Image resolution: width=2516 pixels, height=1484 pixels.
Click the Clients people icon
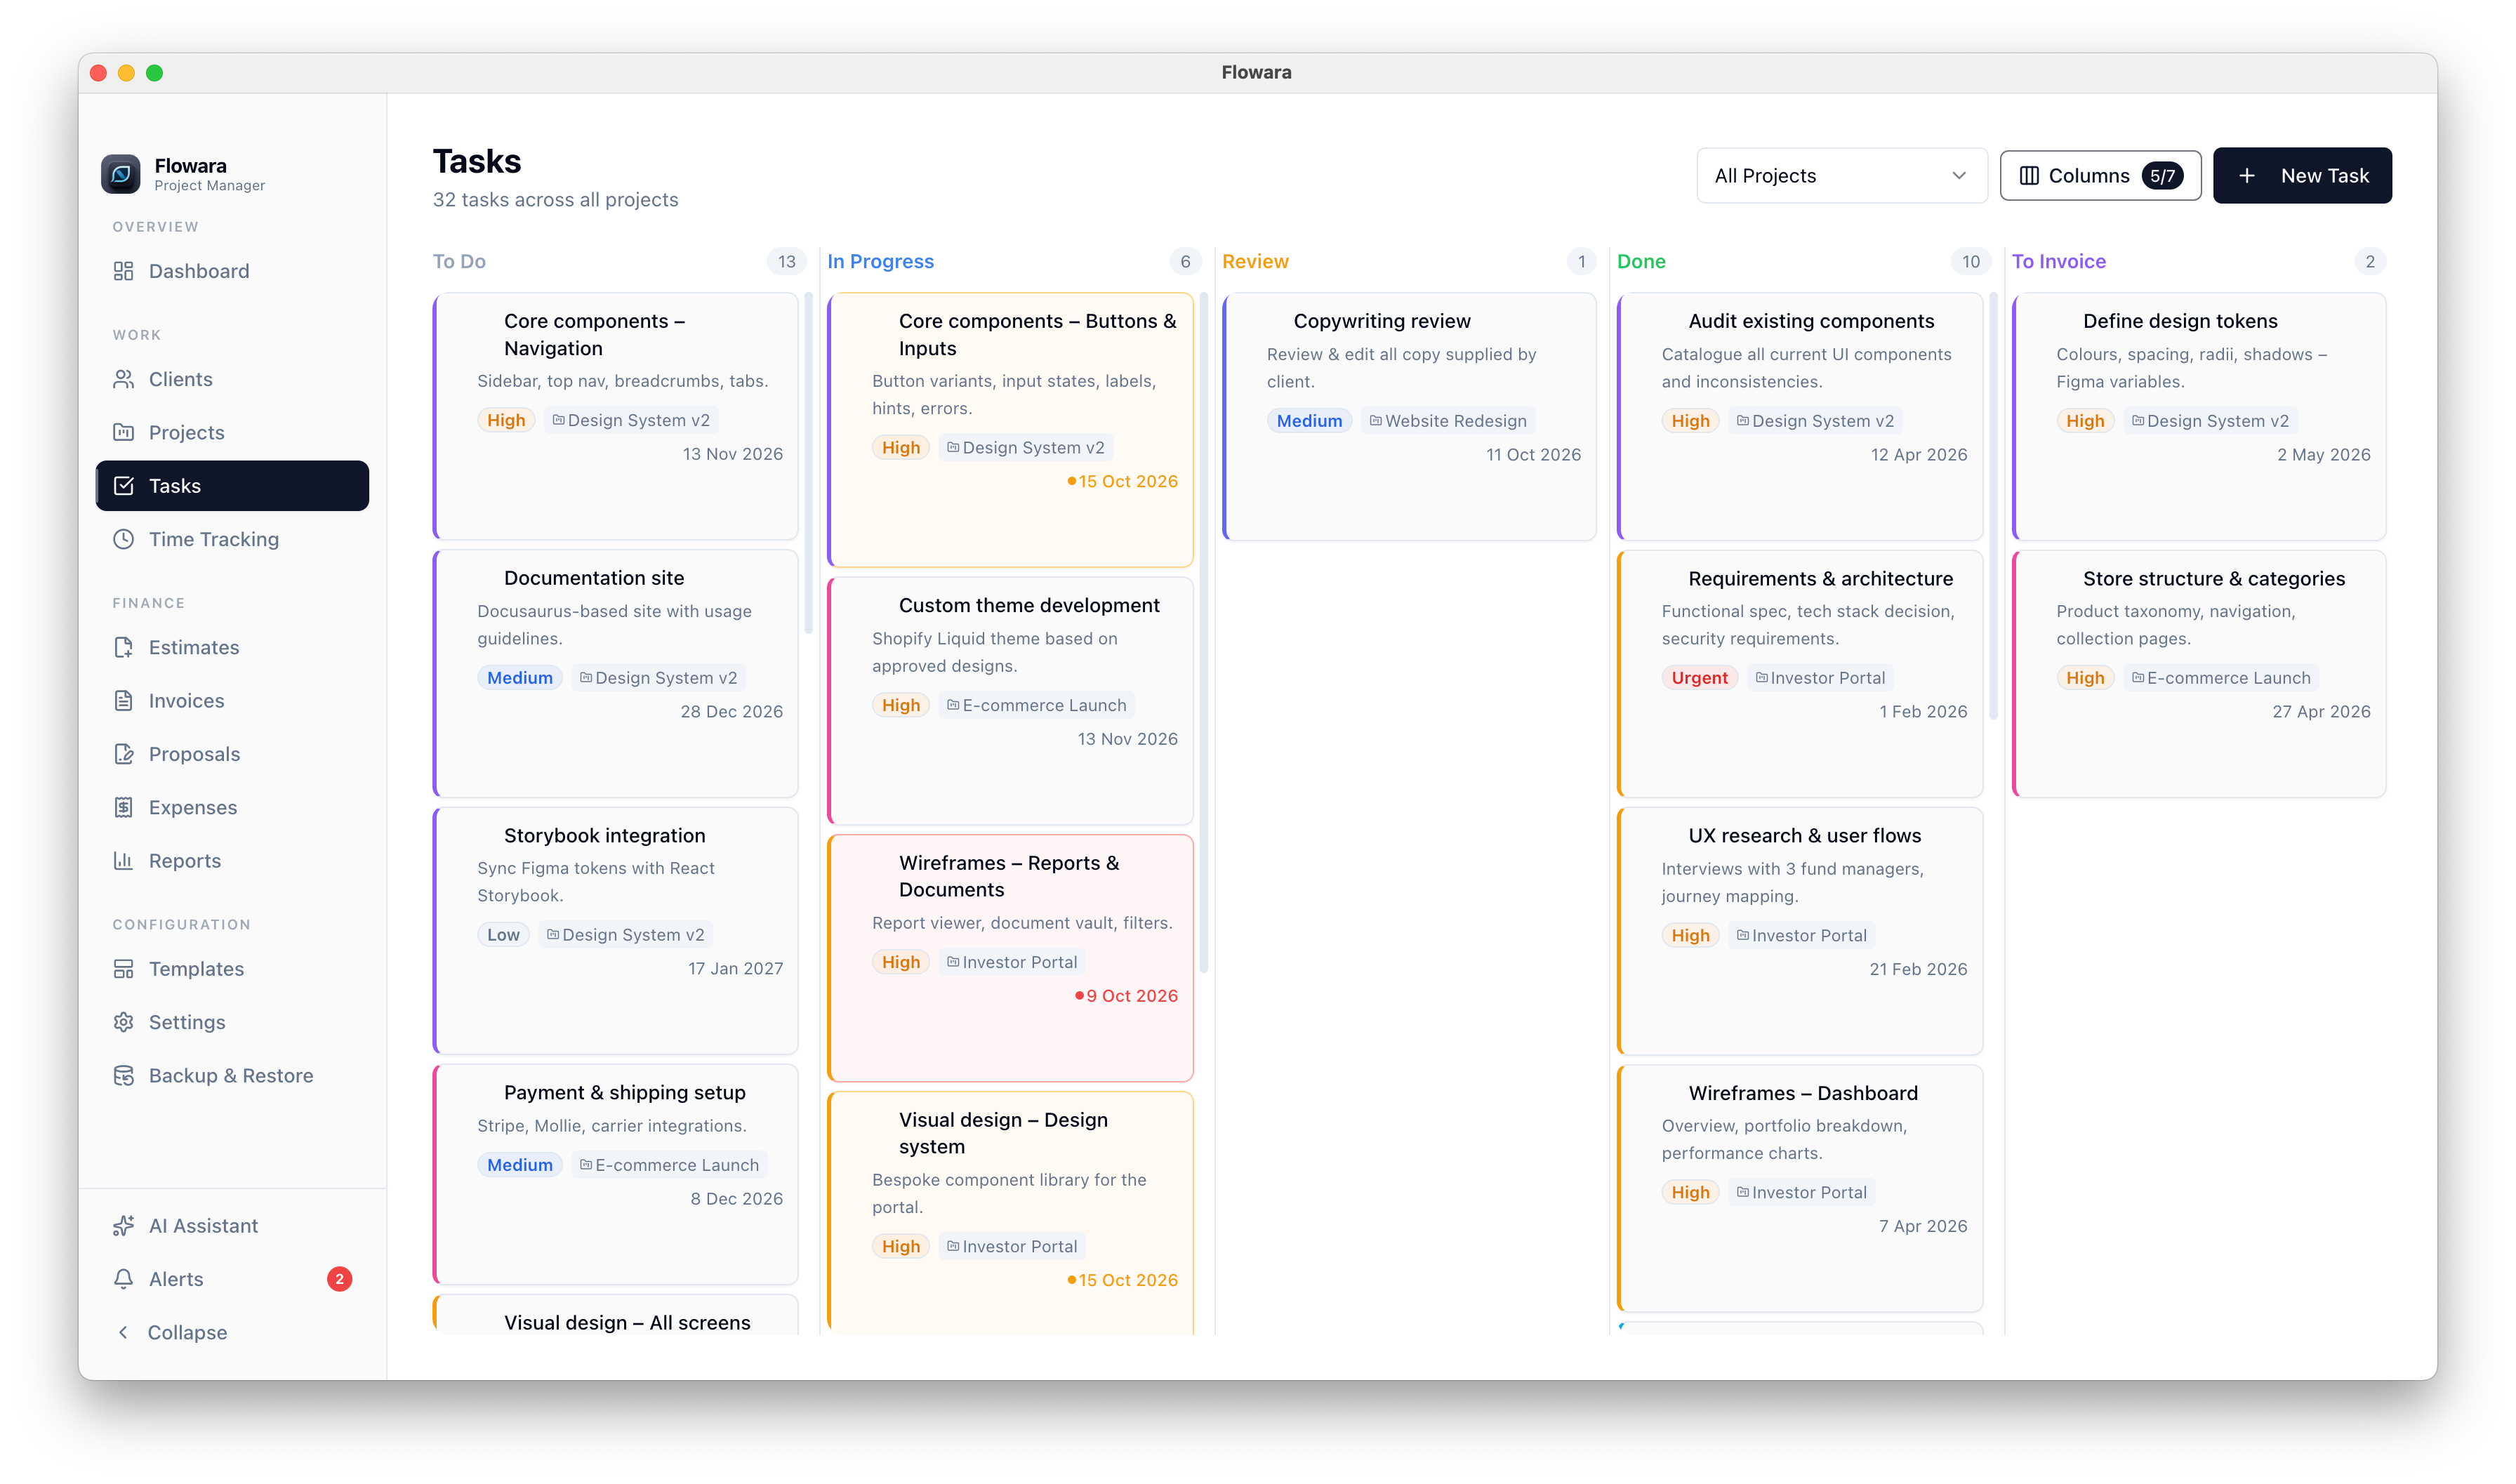click(123, 379)
